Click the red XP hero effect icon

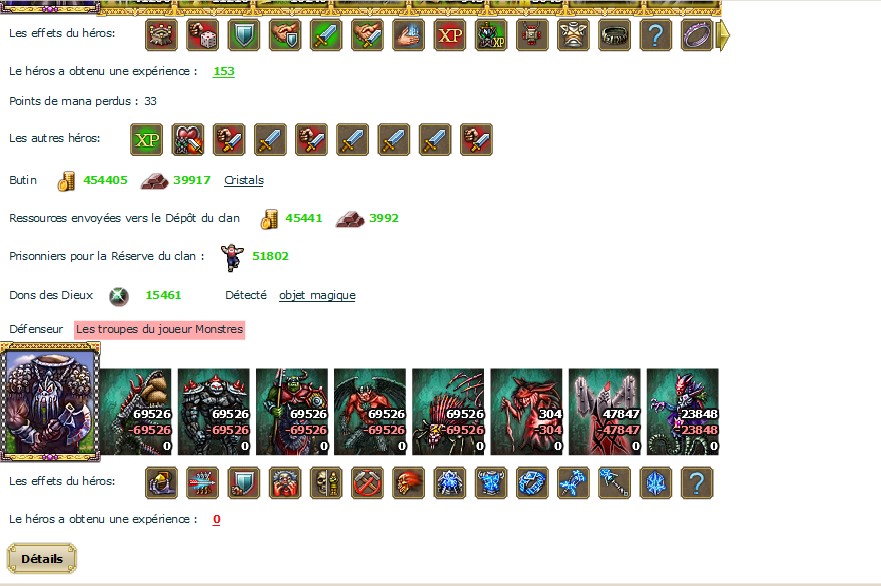pyautogui.click(x=450, y=35)
